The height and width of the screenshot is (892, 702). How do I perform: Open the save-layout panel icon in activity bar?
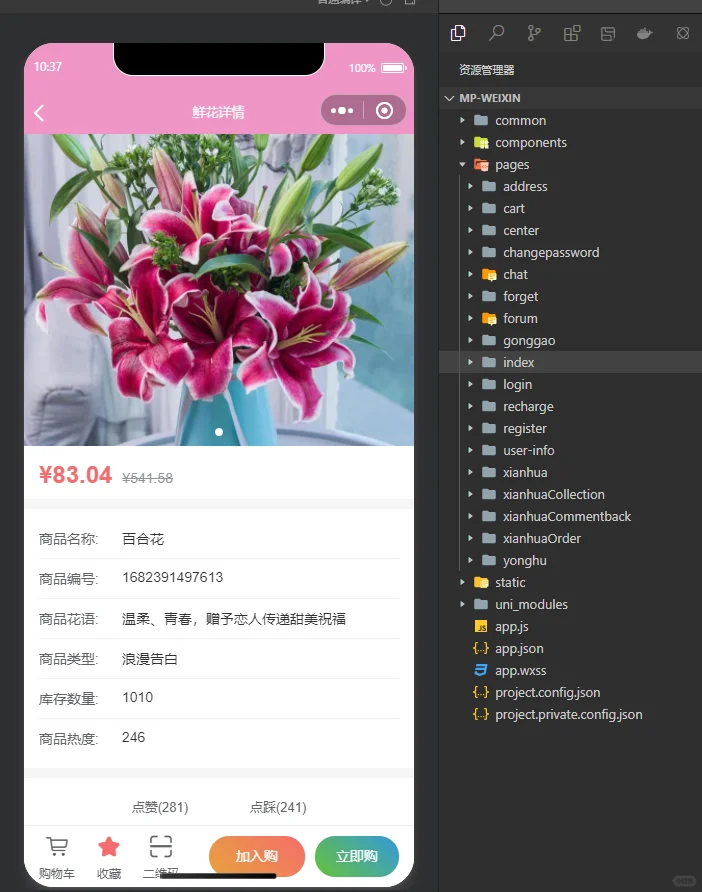tap(608, 34)
